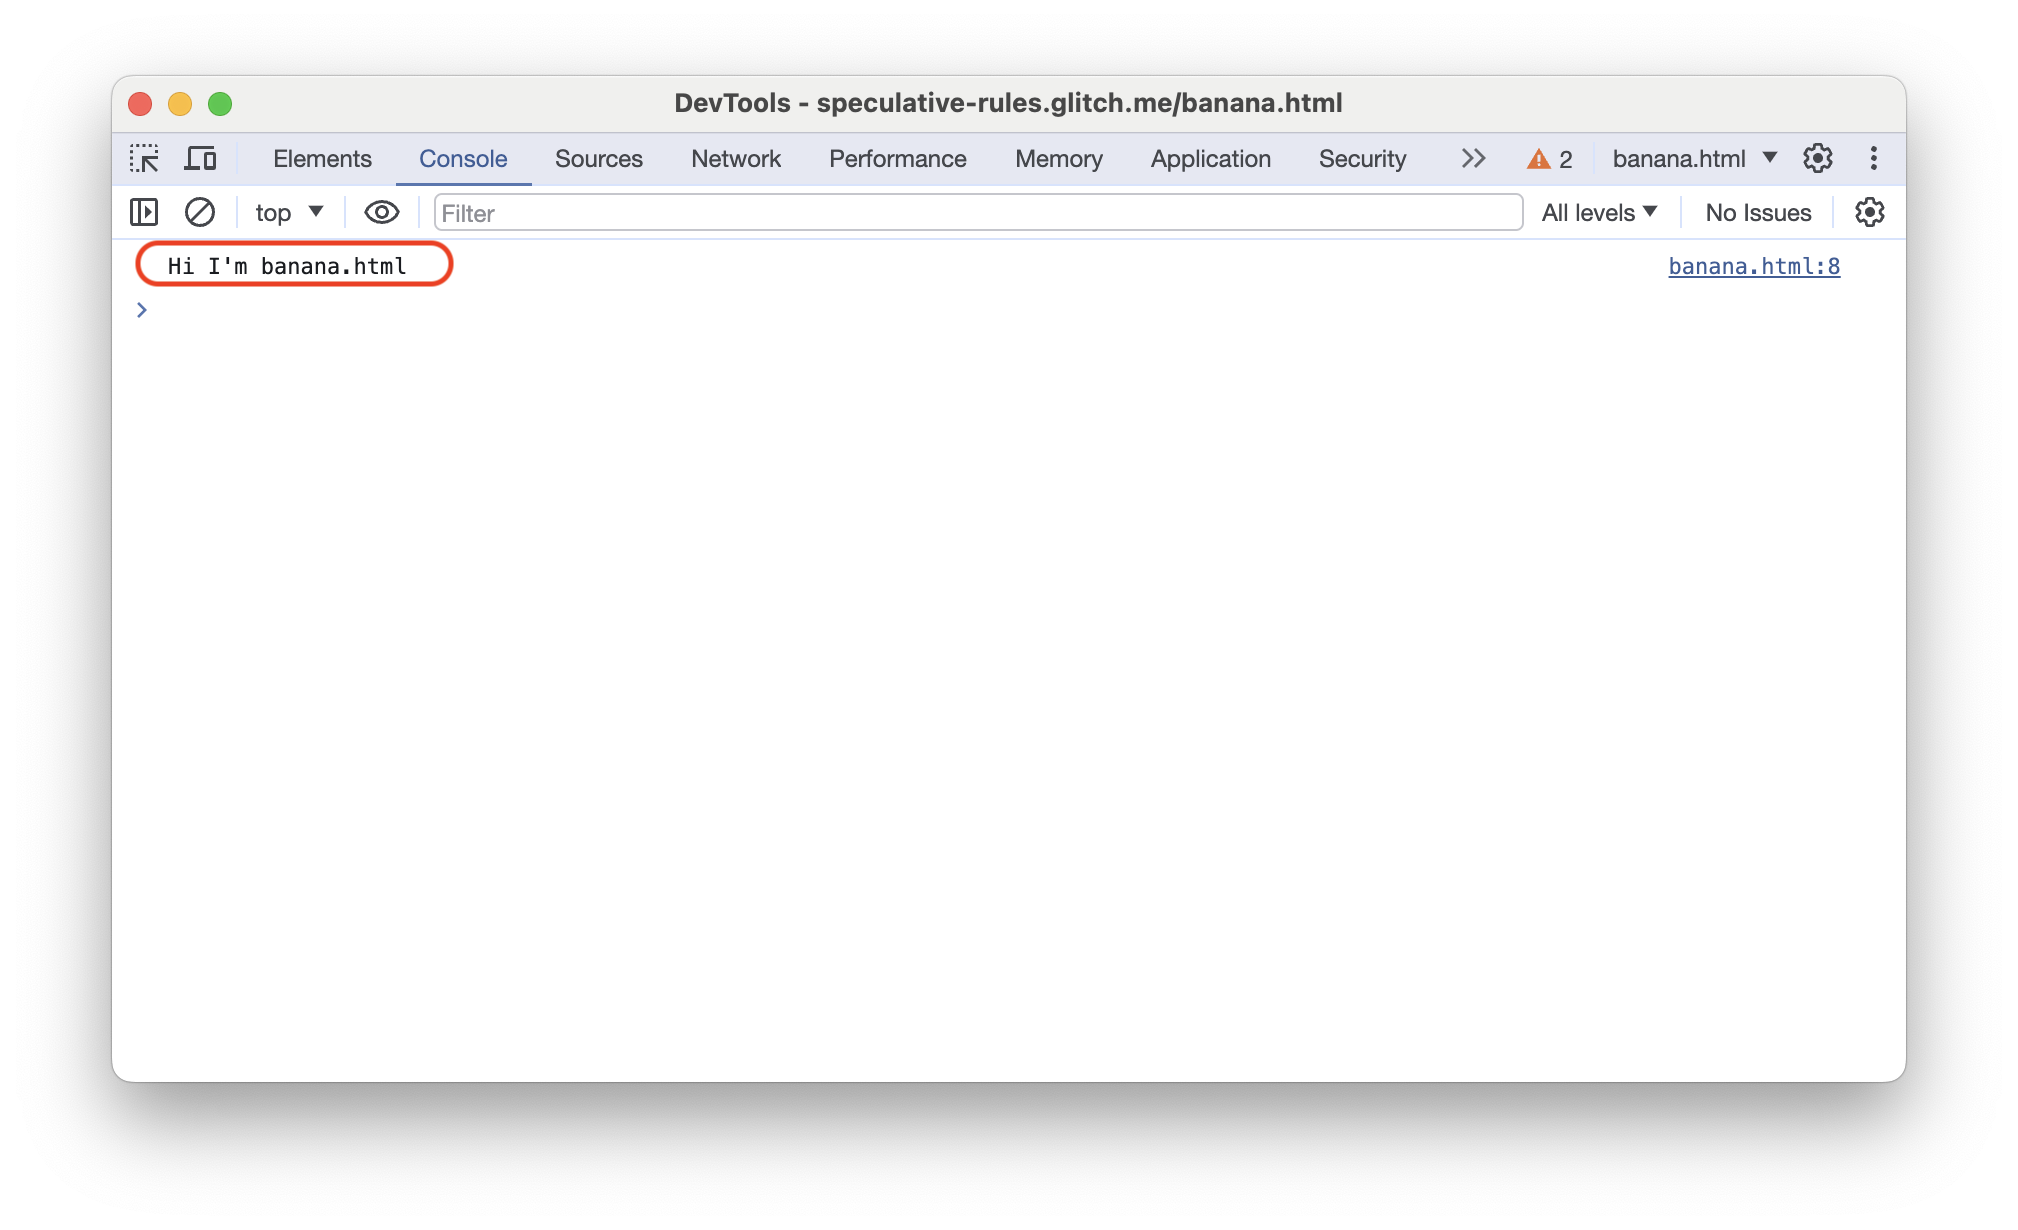
Task: Click the No Issues button
Action: click(1759, 212)
